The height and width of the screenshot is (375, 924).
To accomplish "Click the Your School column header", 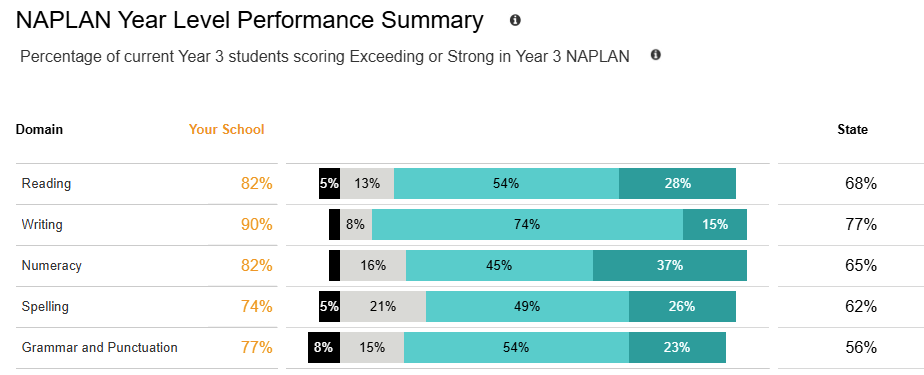I will pyautogui.click(x=226, y=129).
